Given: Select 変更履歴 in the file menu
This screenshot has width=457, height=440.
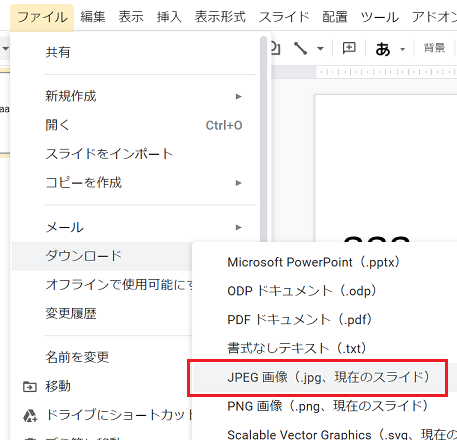Looking at the screenshot, I should pyautogui.click(x=102, y=313).
